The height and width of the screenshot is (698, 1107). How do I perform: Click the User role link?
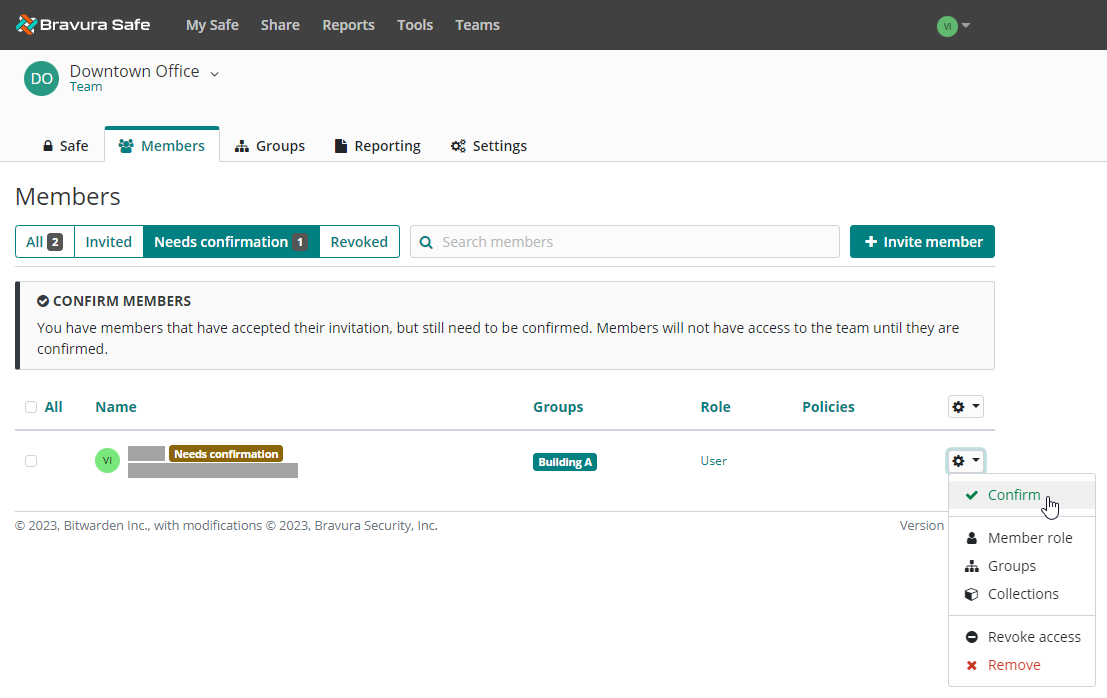tap(714, 461)
